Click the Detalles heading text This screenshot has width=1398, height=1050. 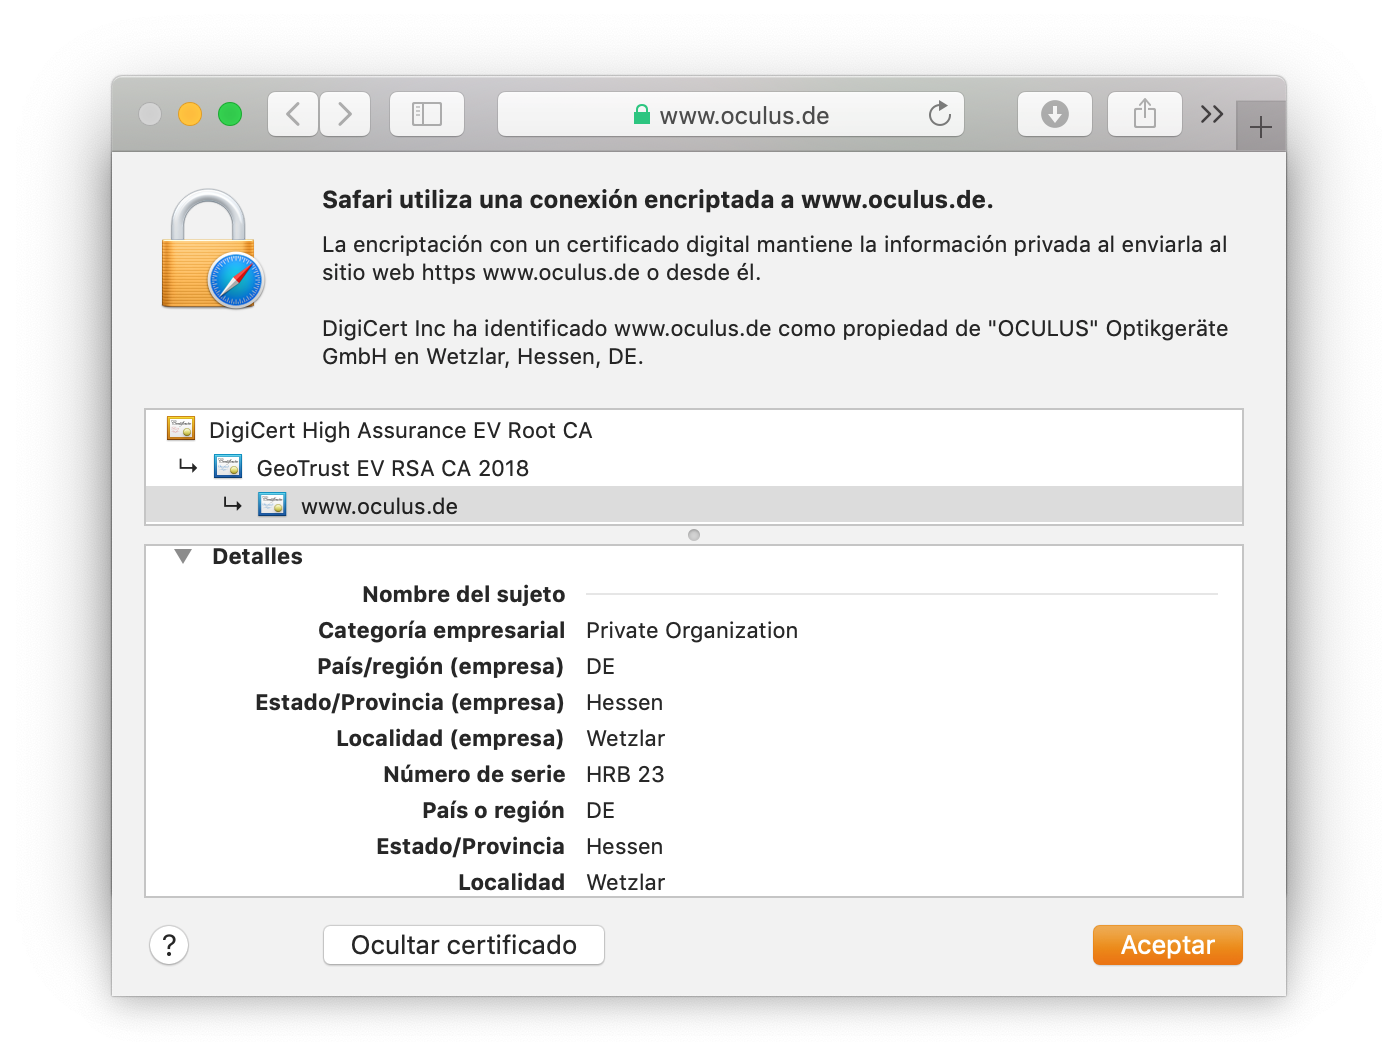coord(257,557)
